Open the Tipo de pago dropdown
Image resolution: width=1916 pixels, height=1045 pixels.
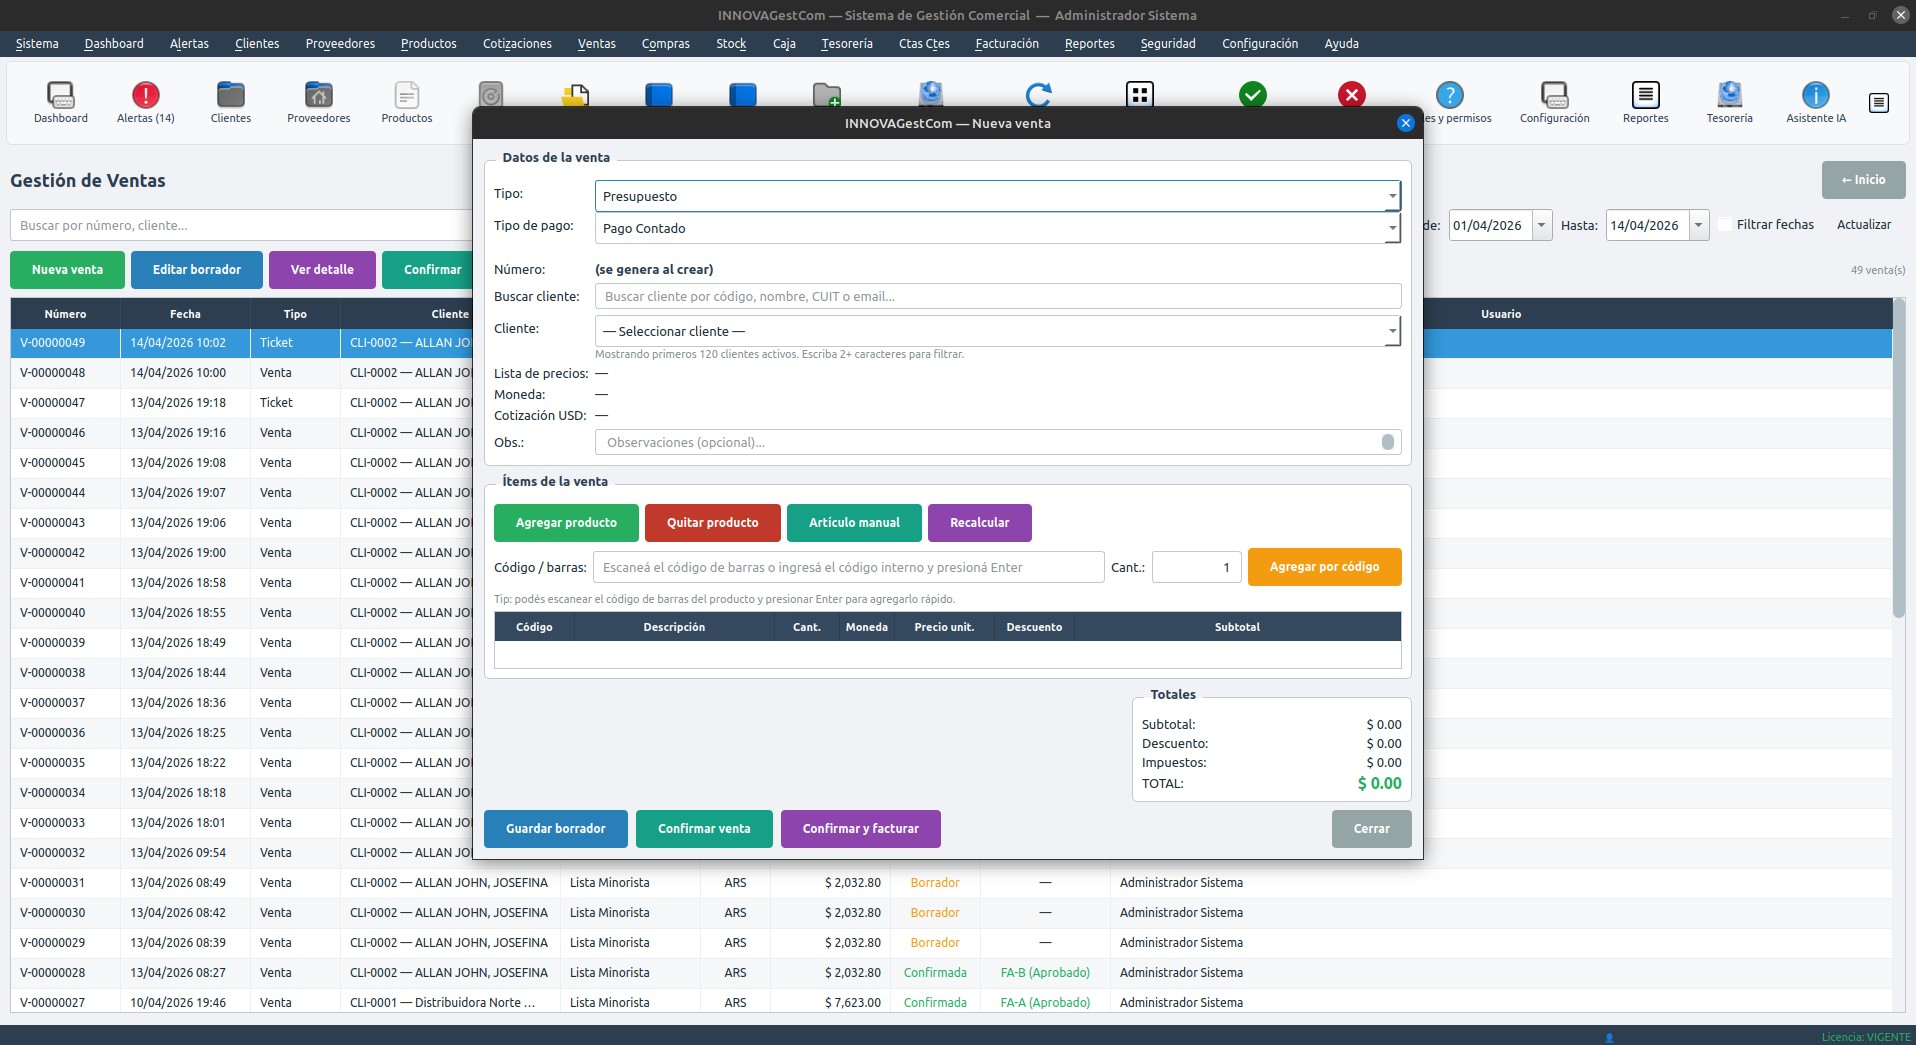tap(1391, 228)
